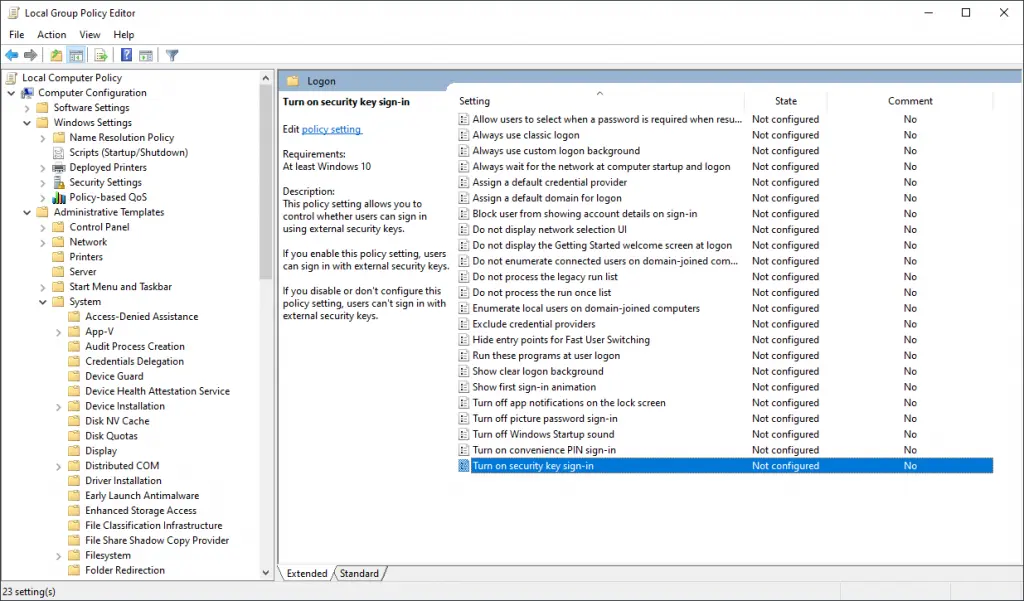The width and height of the screenshot is (1024, 601).
Task: Switch to the Standard tab
Action: (360, 573)
